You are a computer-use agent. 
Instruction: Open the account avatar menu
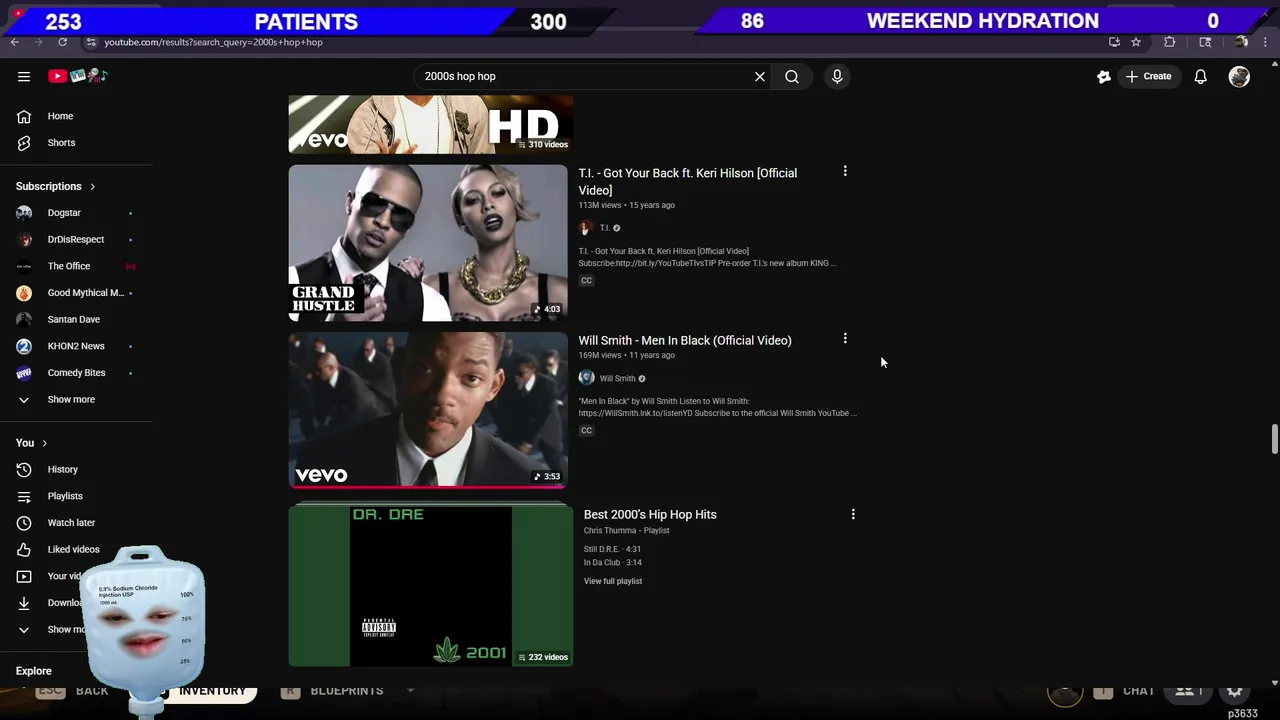coord(1239,76)
